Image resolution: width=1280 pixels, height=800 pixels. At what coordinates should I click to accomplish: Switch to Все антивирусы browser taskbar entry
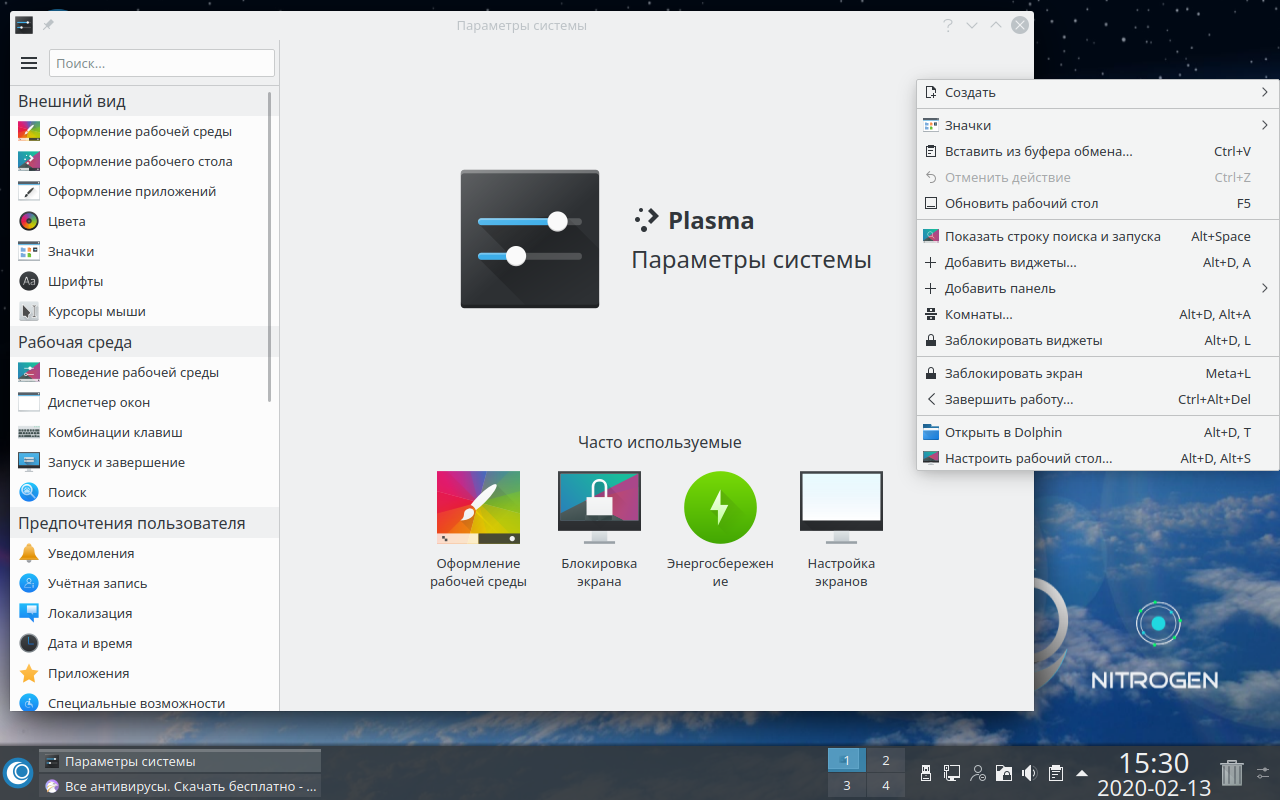coord(180,787)
